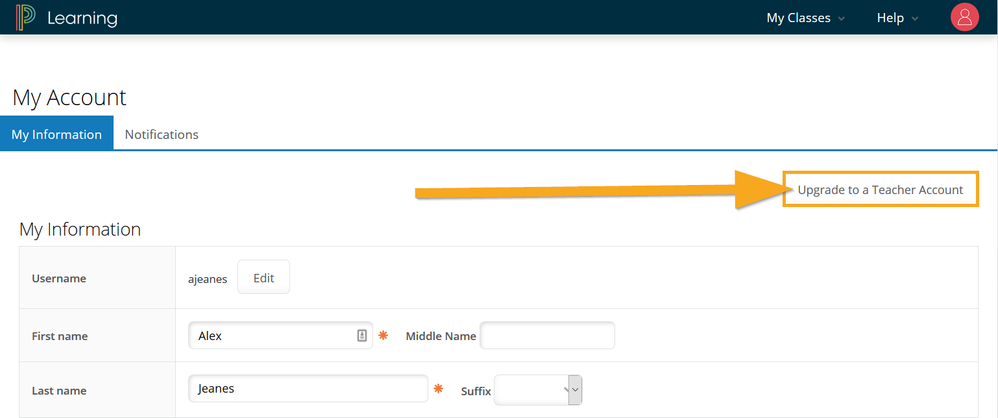Click the Suffix label

(476, 391)
